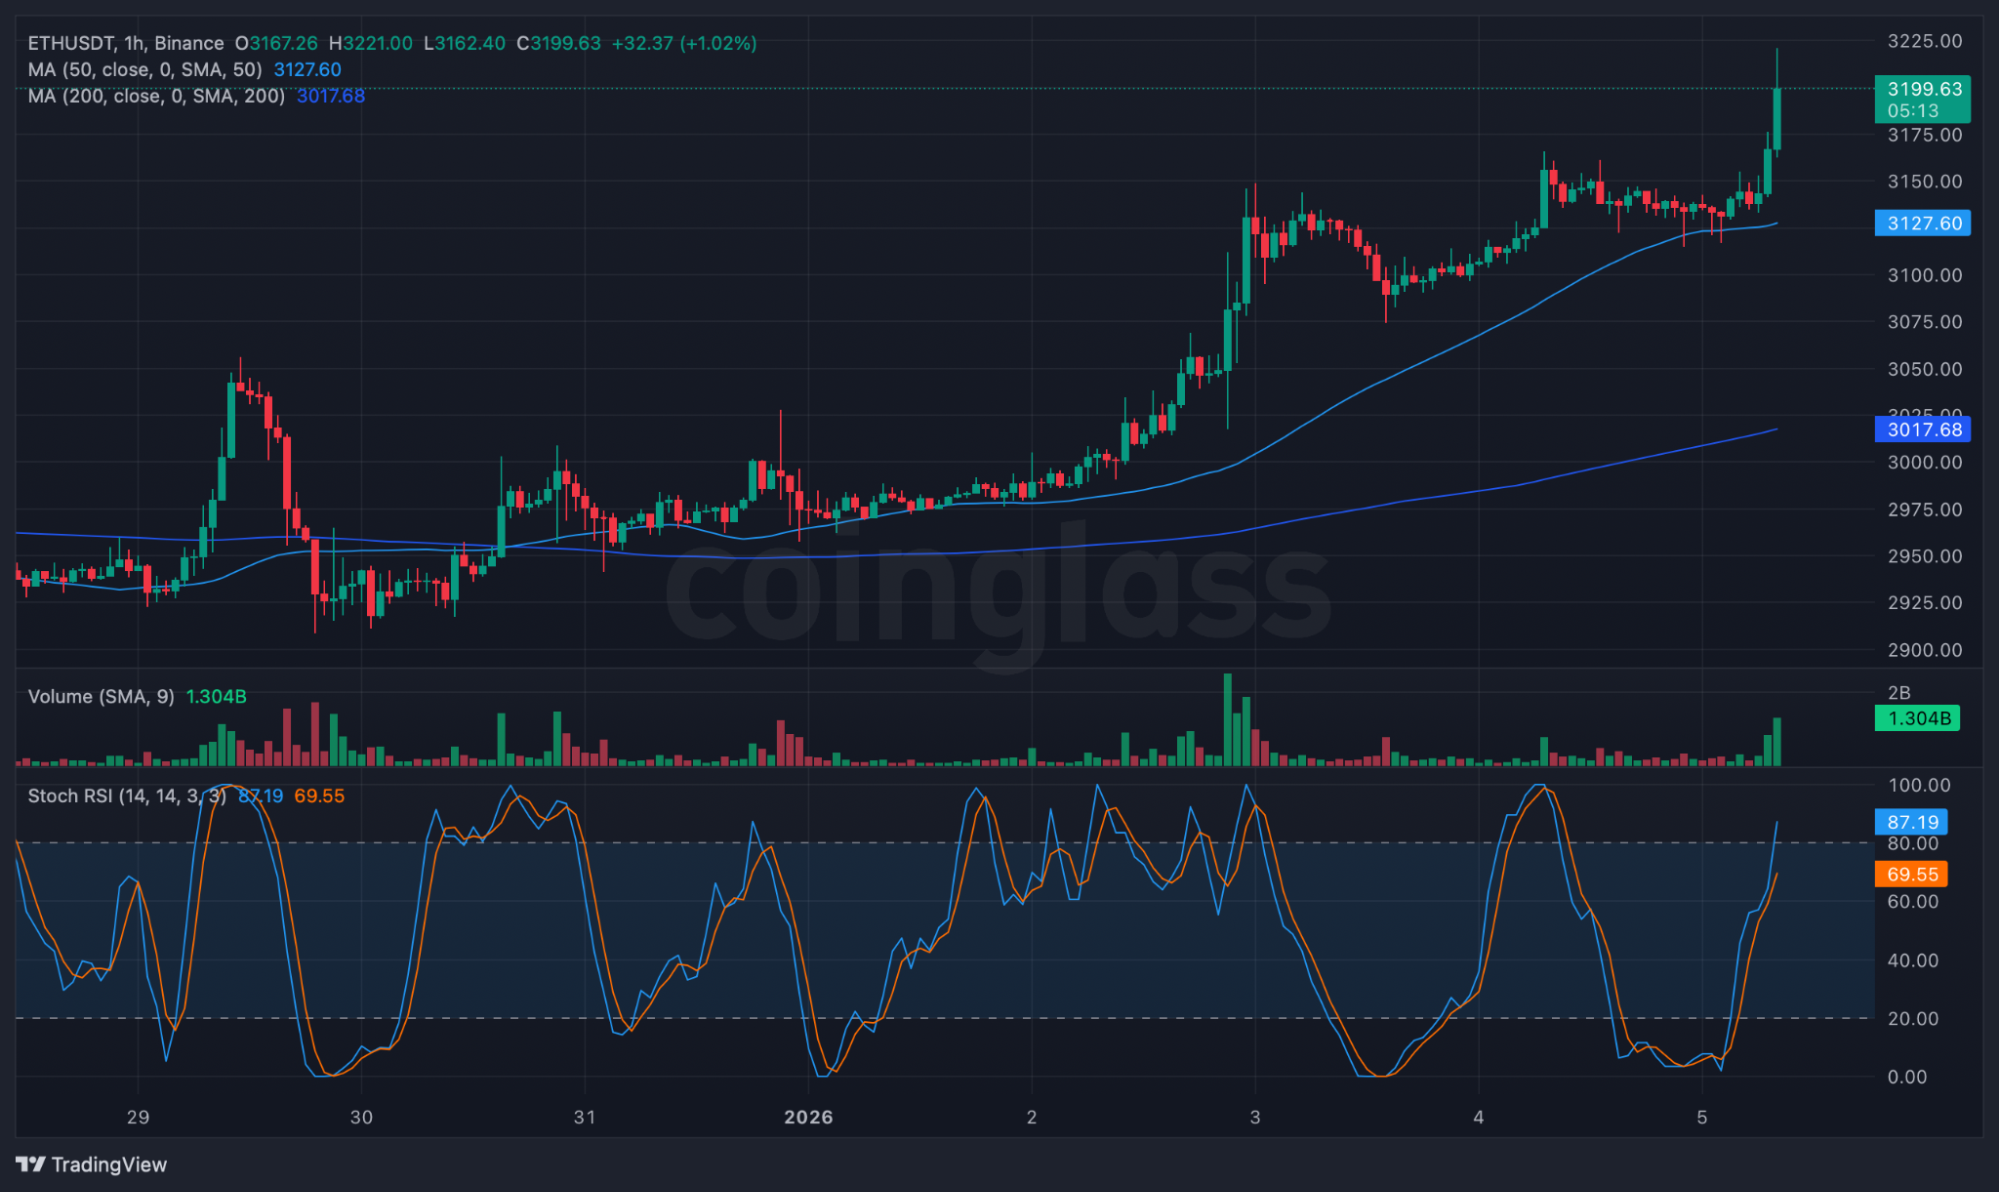Click the light blue 3127.60 axis tag

coord(1921,223)
